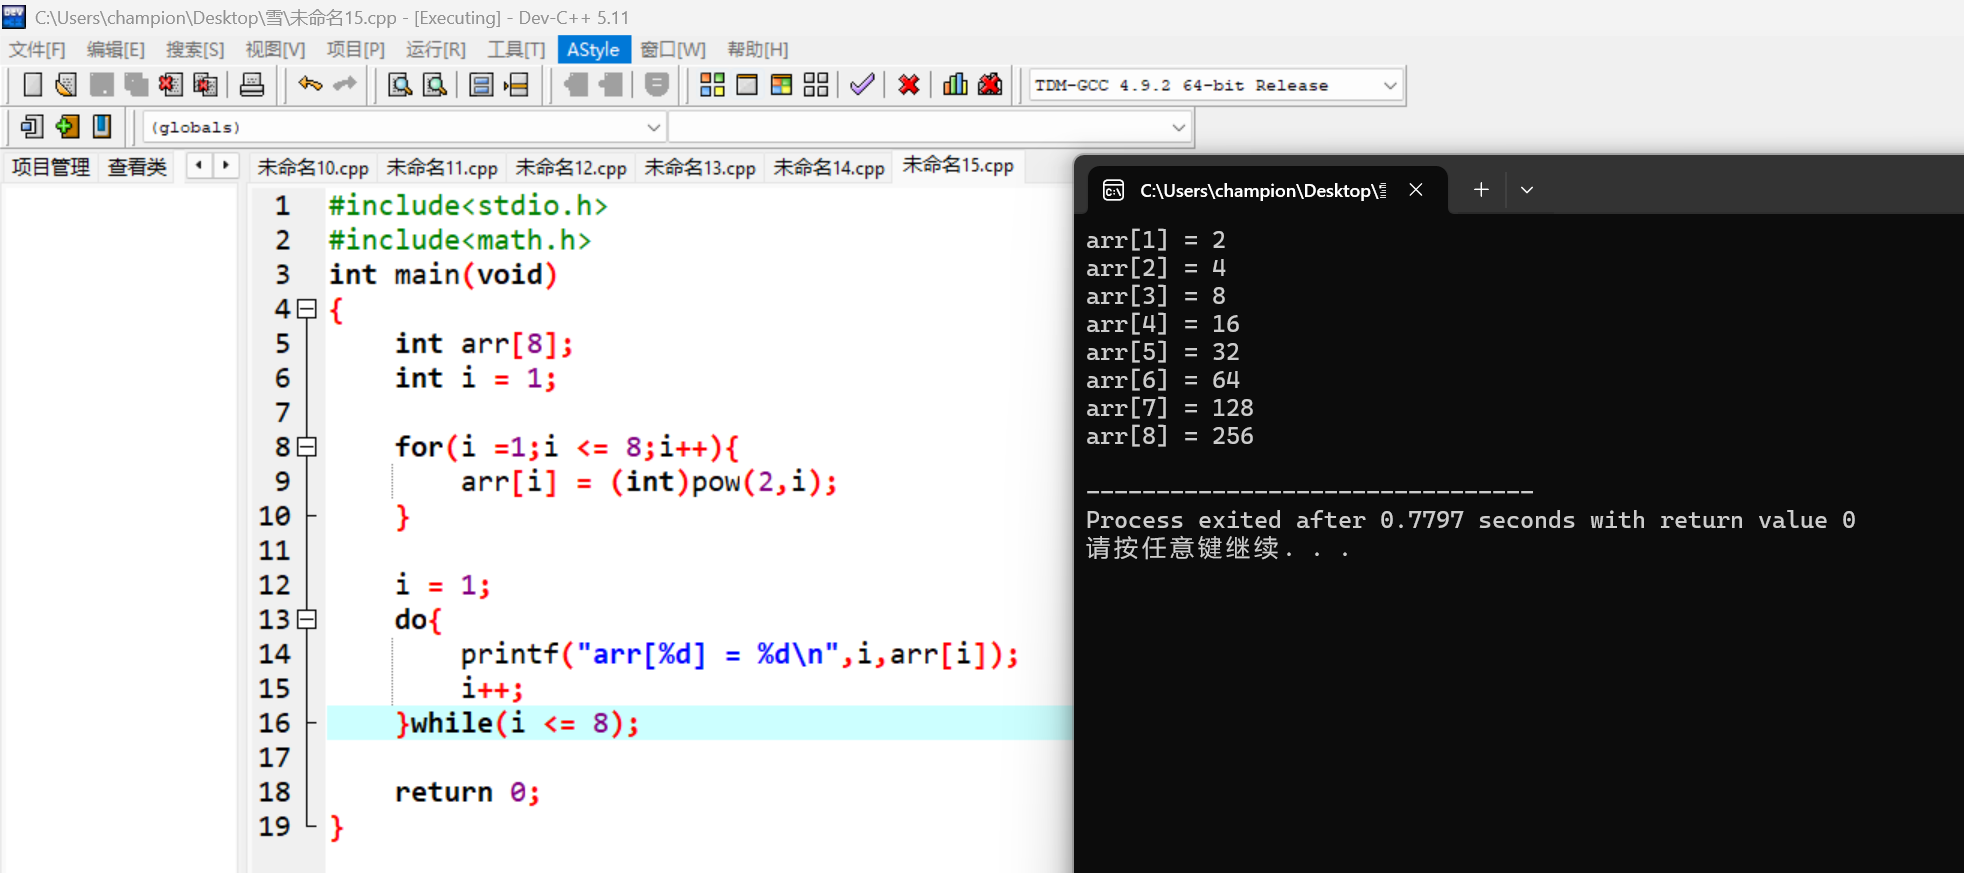Open a new terminal tab with plus
Viewport: 1964px width, 873px height.
pyautogui.click(x=1481, y=189)
